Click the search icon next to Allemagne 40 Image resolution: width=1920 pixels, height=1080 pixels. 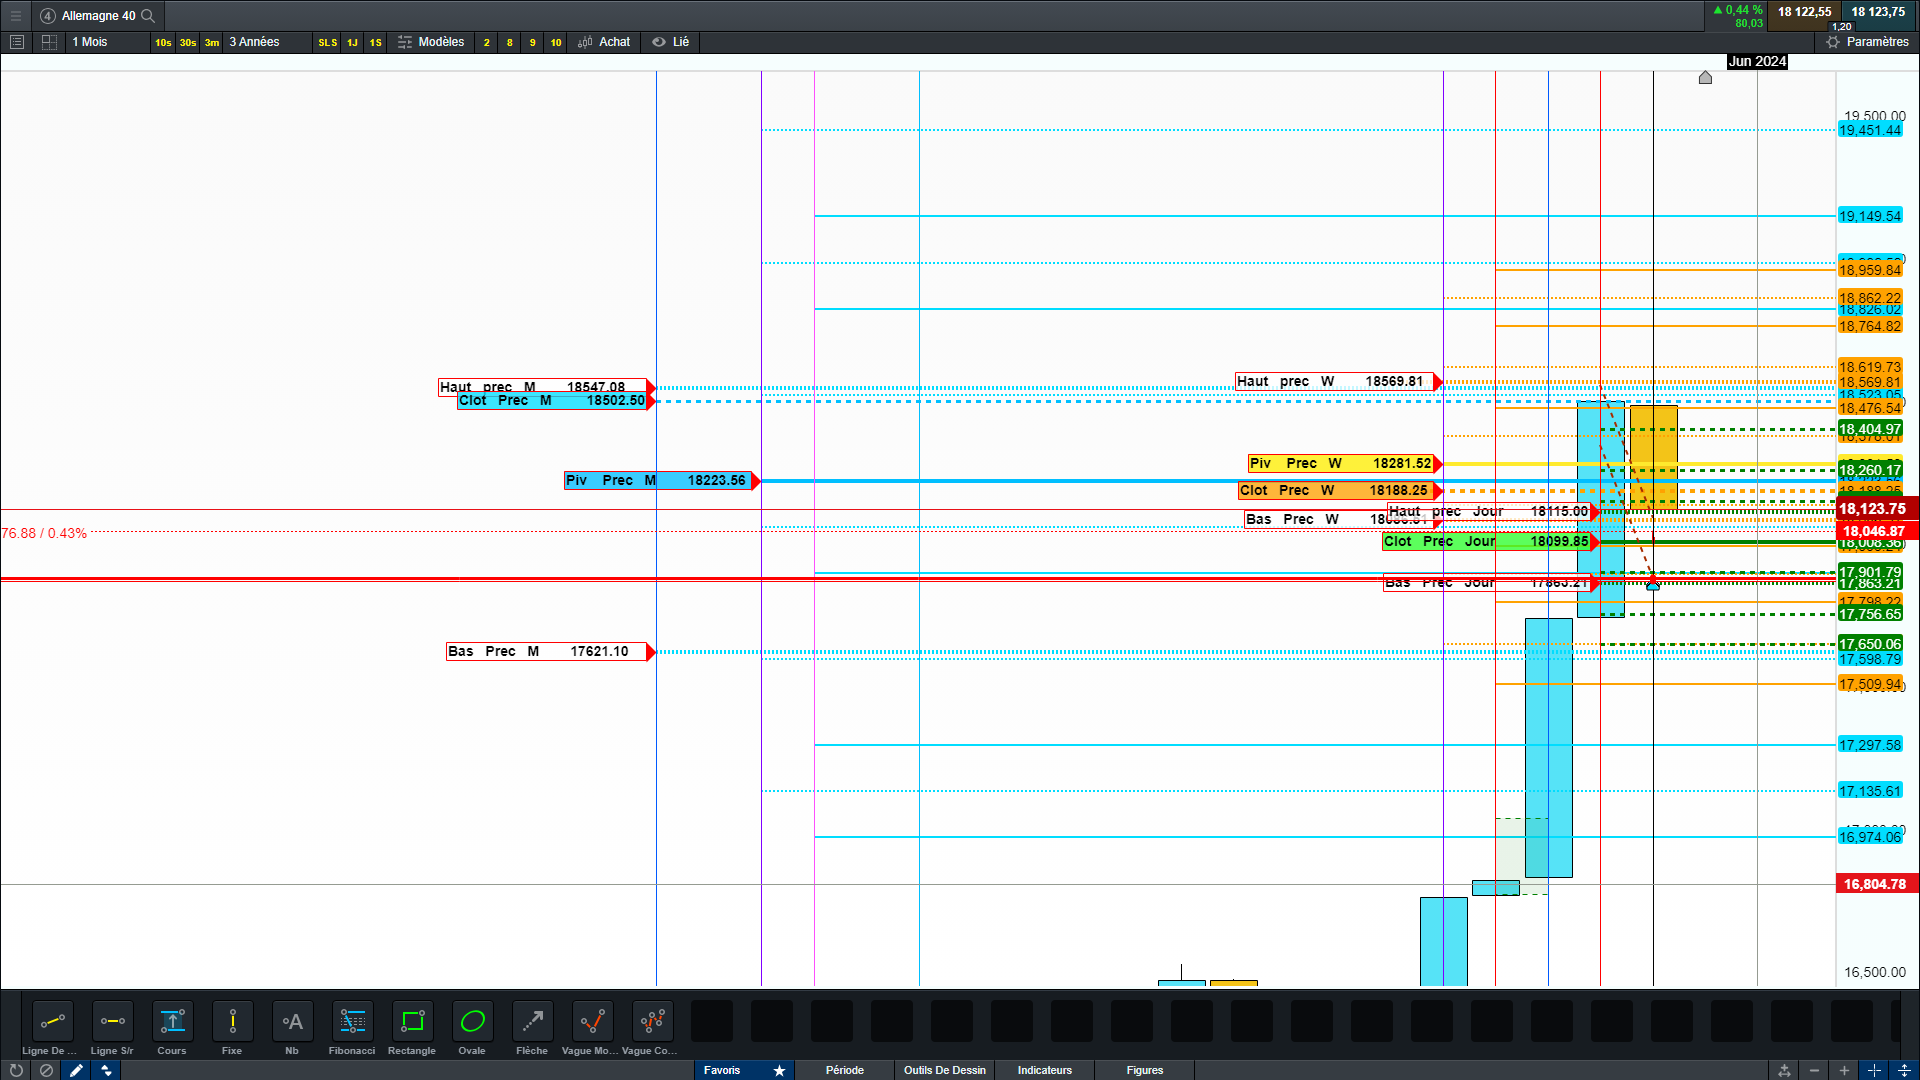tap(148, 16)
